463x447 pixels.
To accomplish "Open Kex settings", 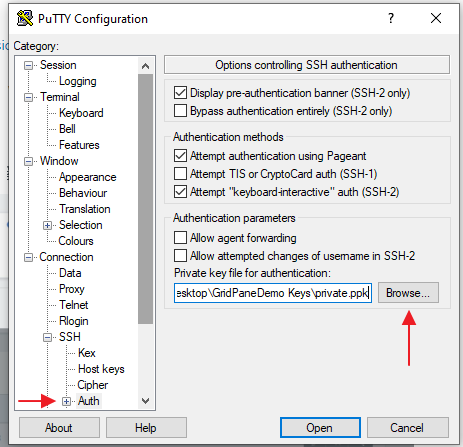I will (x=87, y=353).
